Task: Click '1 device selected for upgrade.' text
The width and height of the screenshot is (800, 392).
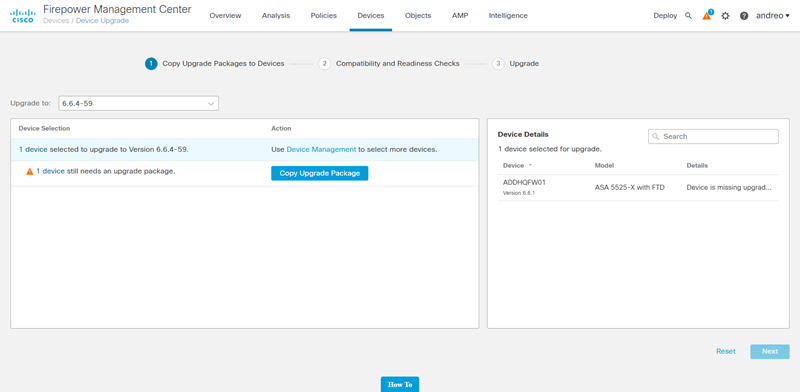Action: [x=550, y=150]
